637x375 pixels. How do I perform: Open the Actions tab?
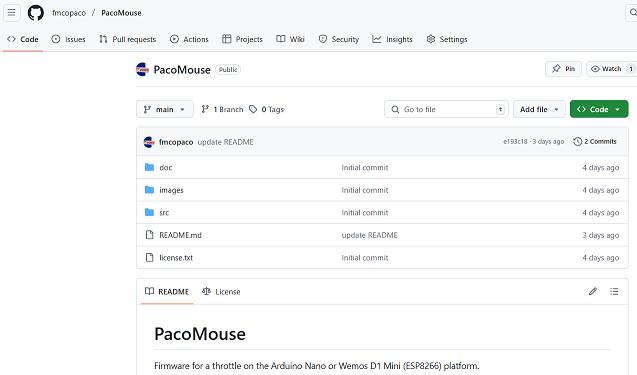[189, 39]
